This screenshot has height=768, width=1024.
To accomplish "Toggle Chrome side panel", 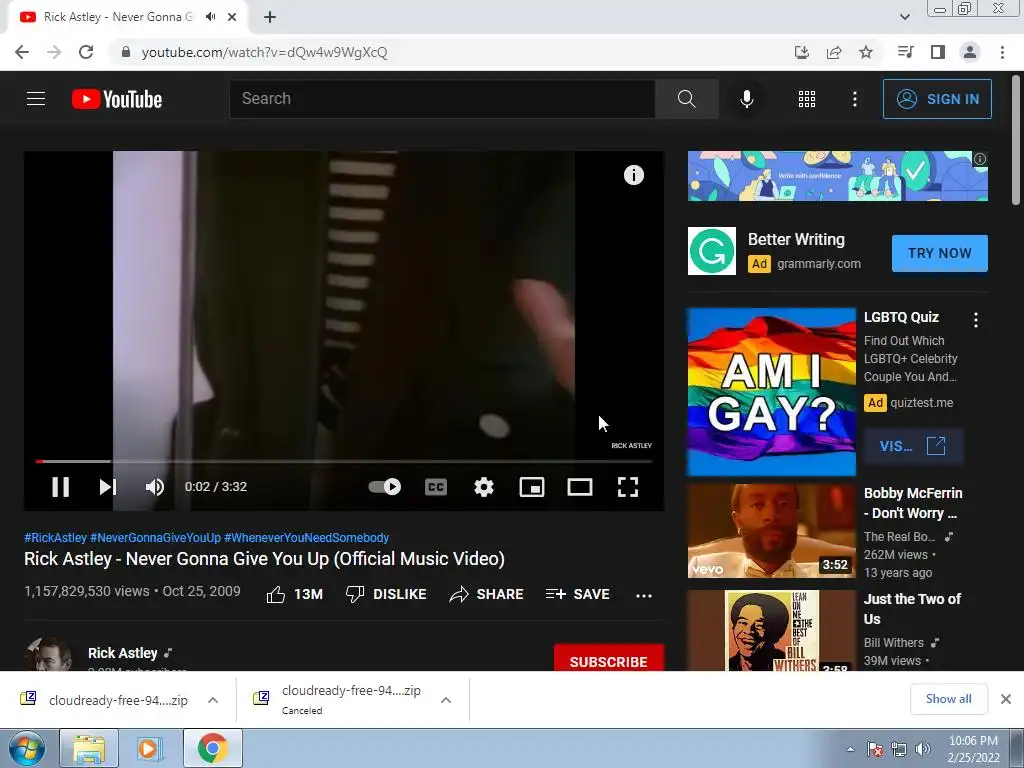I will pos(938,52).
